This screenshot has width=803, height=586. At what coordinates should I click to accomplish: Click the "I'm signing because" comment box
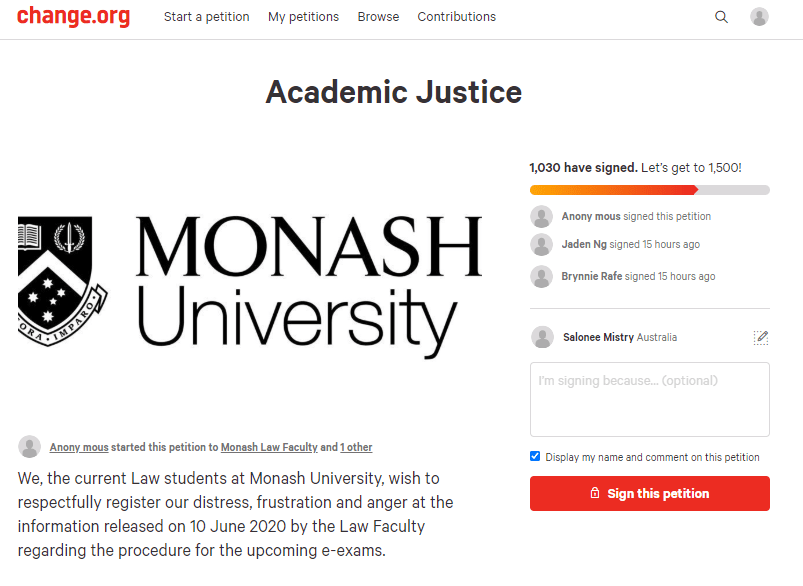[x=649, y=399]
